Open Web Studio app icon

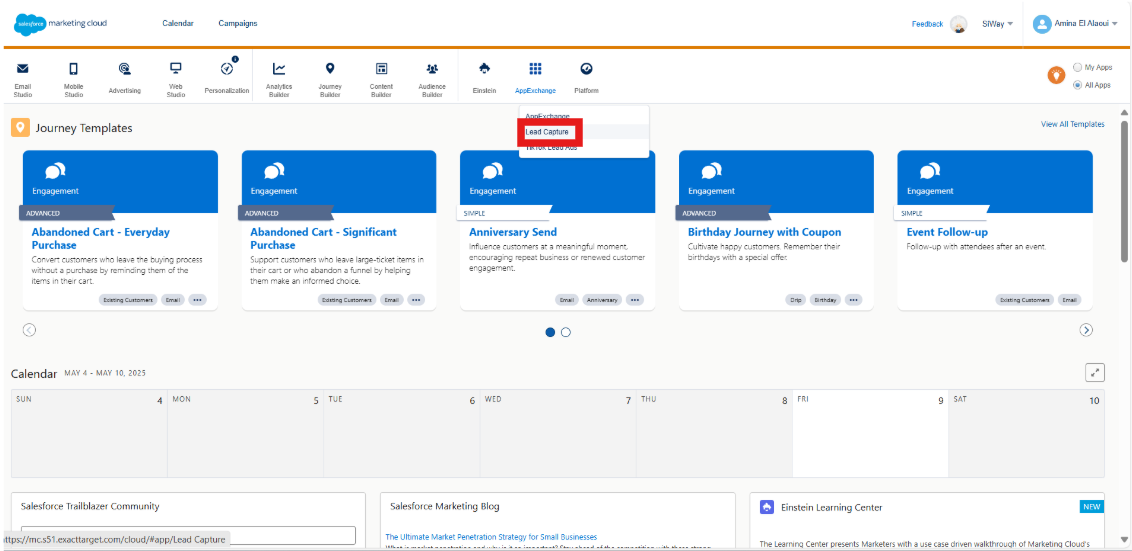(x=175, y=69)
